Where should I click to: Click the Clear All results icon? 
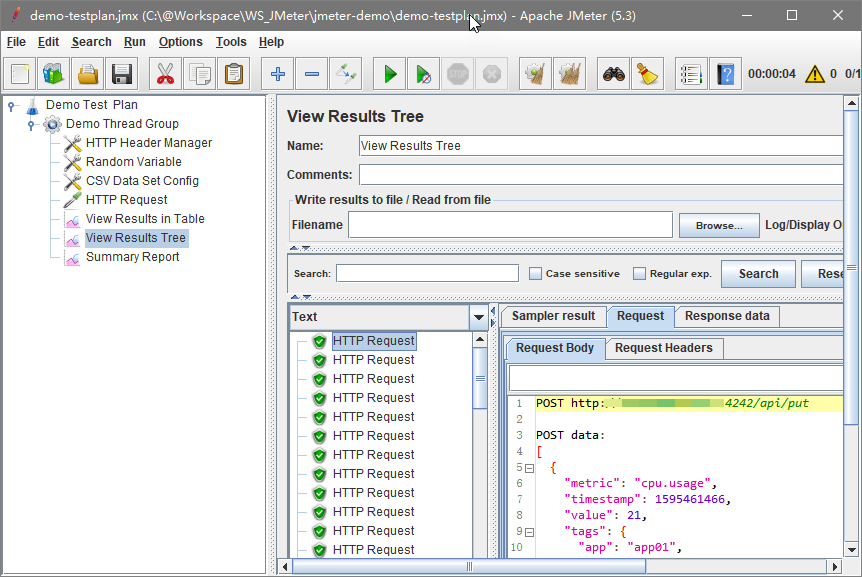pyautogui.click(x=570, y=74)
